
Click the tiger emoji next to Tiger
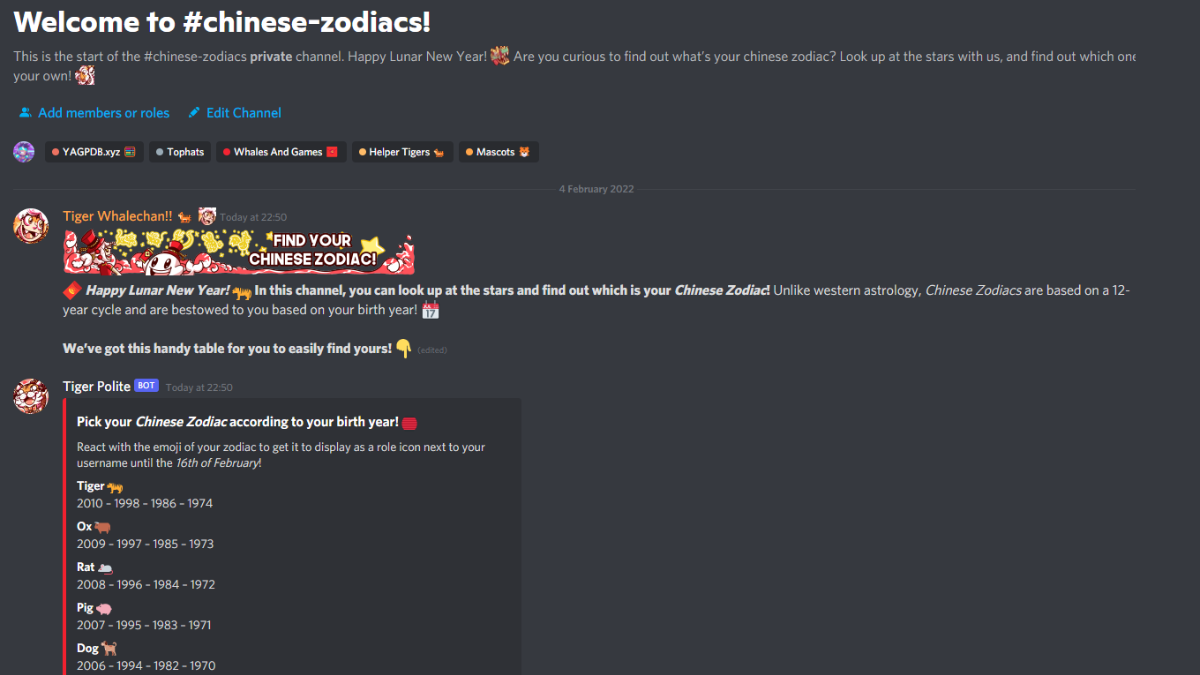click(x=115, y=486)
